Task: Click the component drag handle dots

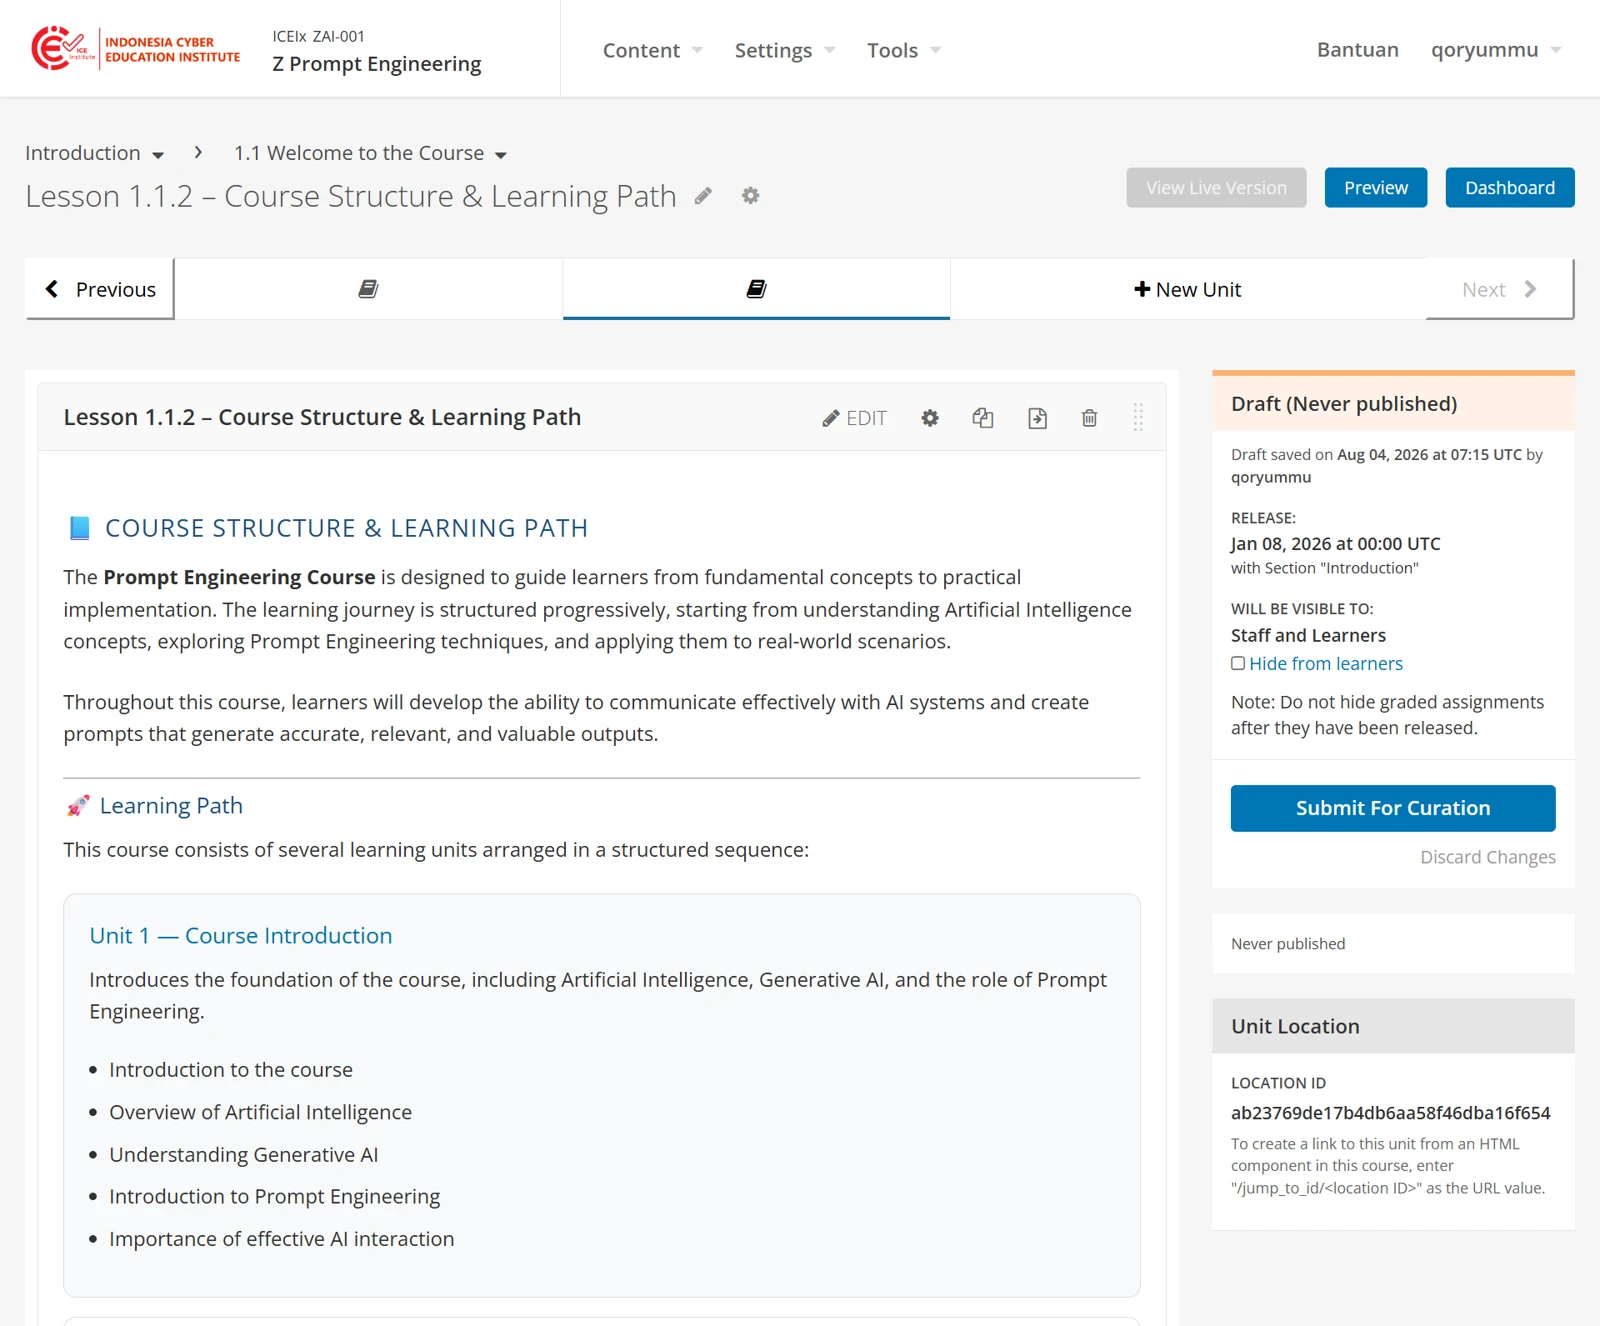Action: tap(1138, 417)
